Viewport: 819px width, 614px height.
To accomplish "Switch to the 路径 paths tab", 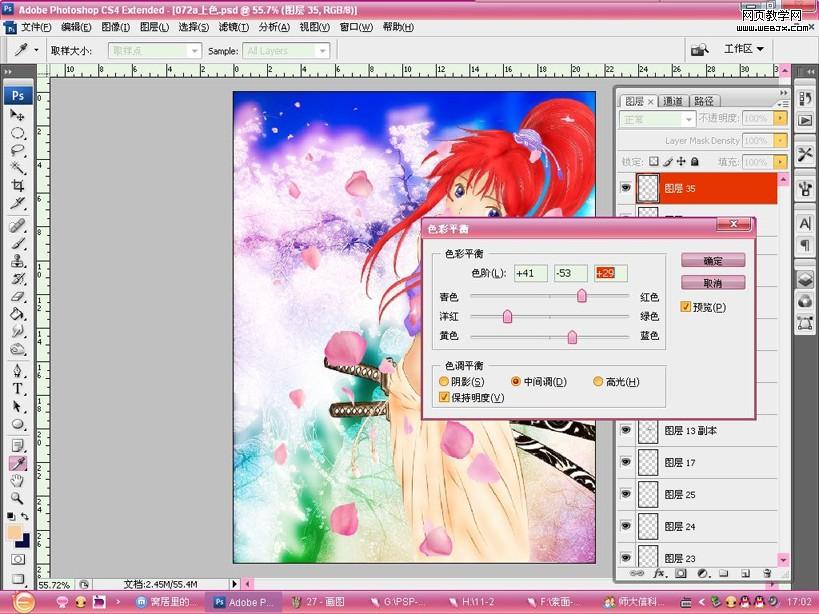I will pos(704,101).
